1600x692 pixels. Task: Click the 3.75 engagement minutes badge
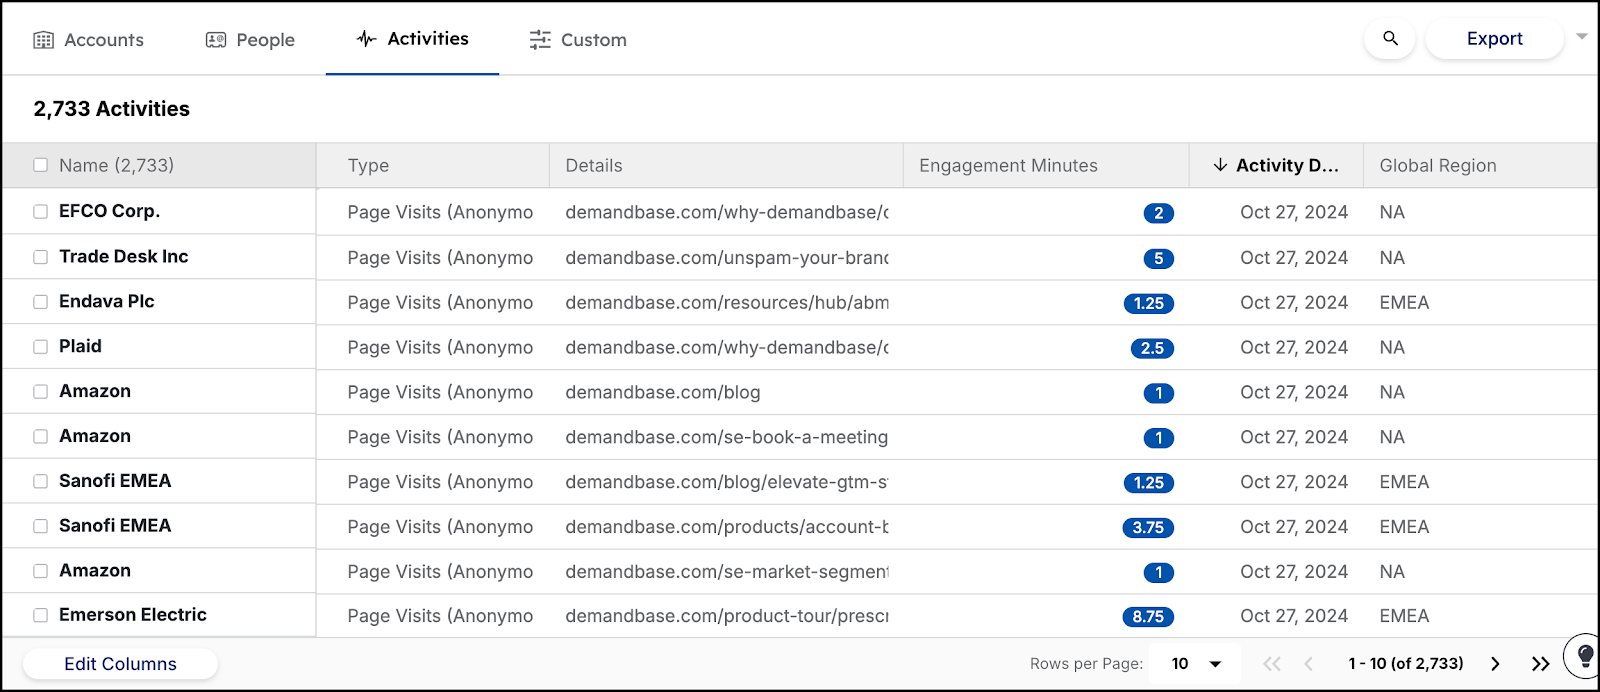pyautogui.click(x=1148, y=527)
